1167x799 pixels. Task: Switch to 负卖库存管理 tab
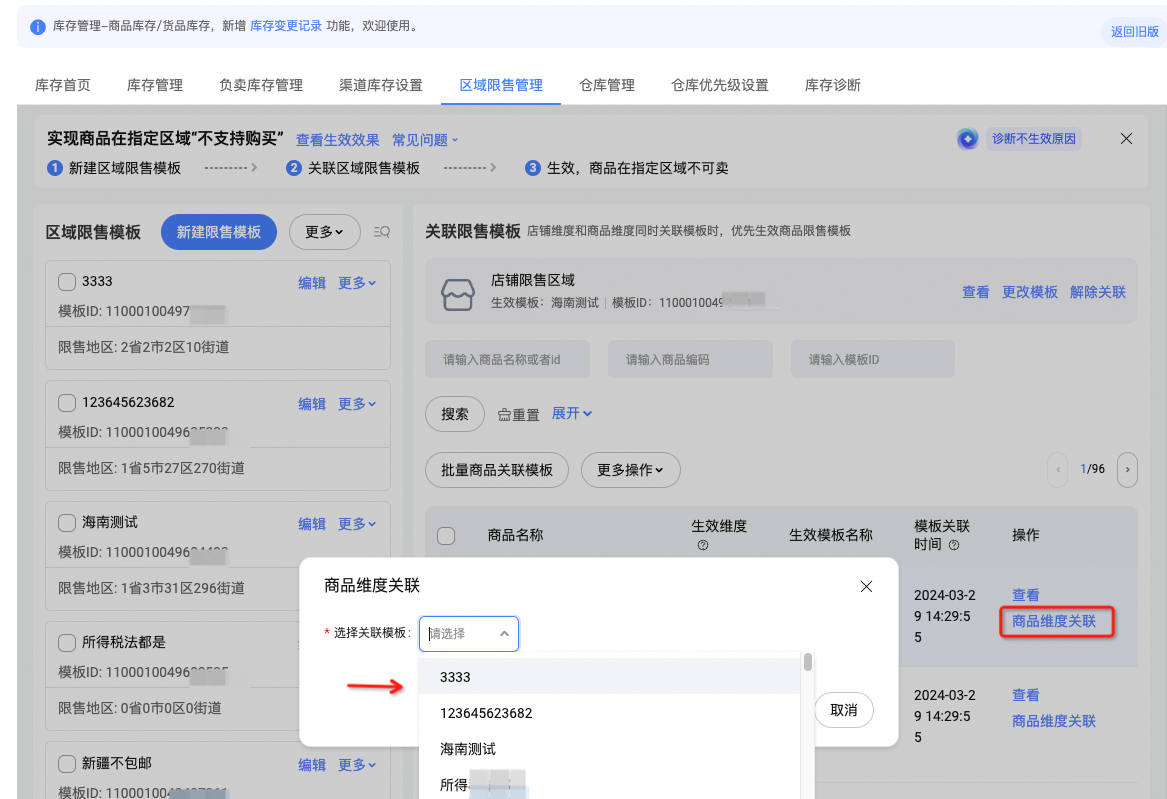coord(261,85)
